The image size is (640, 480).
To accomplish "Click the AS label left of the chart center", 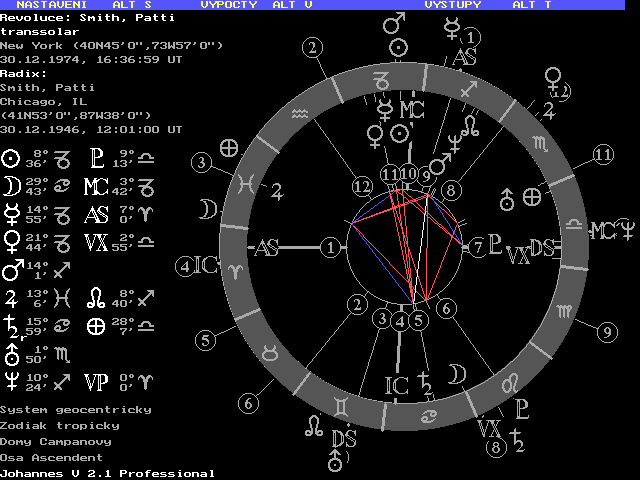I will click(267, 248).
